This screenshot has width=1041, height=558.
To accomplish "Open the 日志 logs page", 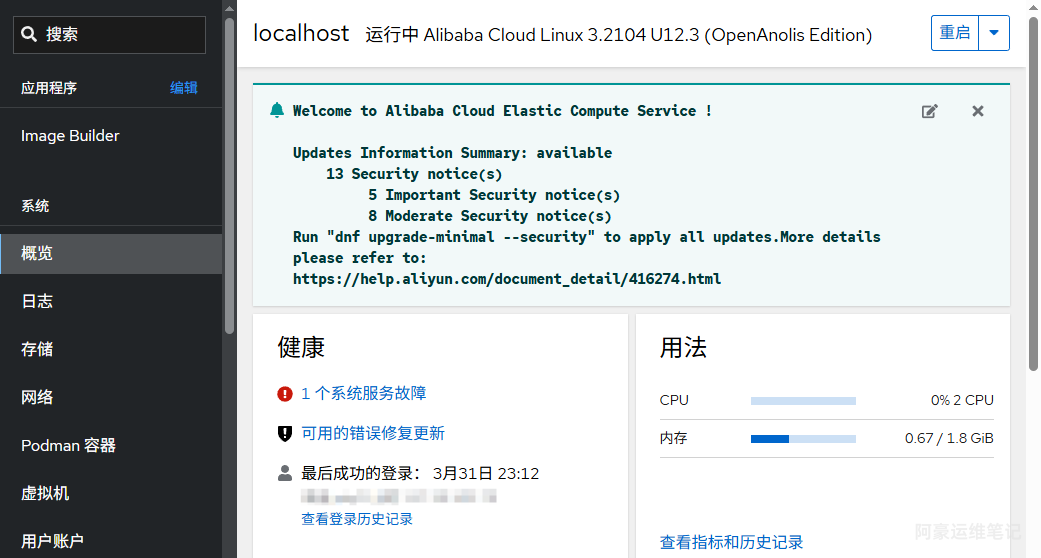I will pyautogui.click(x=37, y=301).
